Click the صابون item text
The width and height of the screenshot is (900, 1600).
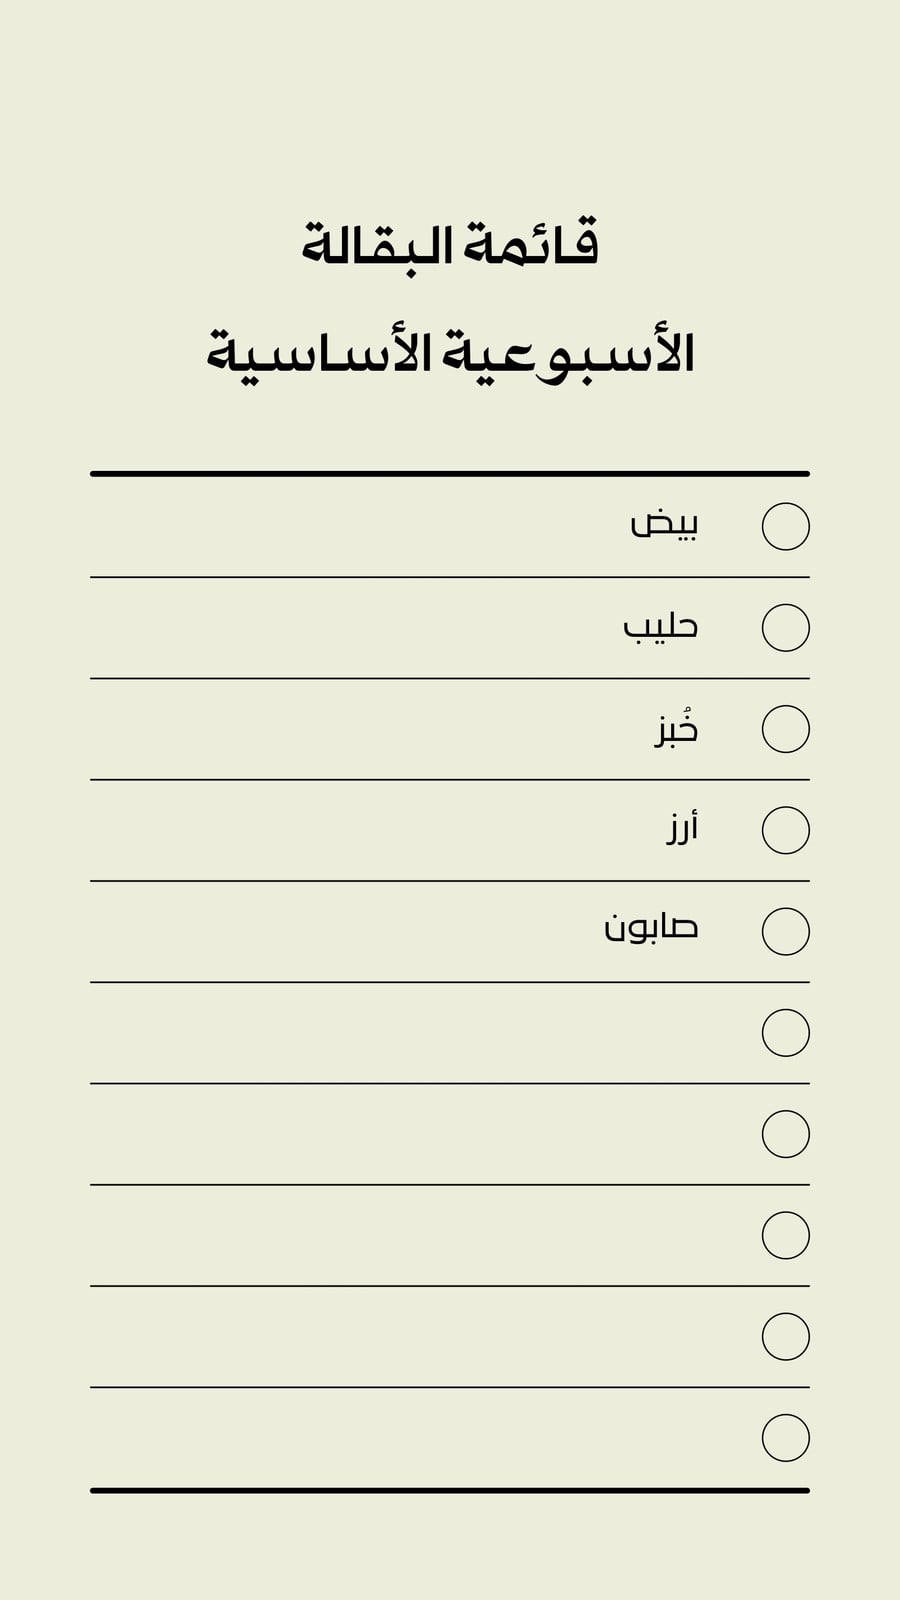point(651,927)
